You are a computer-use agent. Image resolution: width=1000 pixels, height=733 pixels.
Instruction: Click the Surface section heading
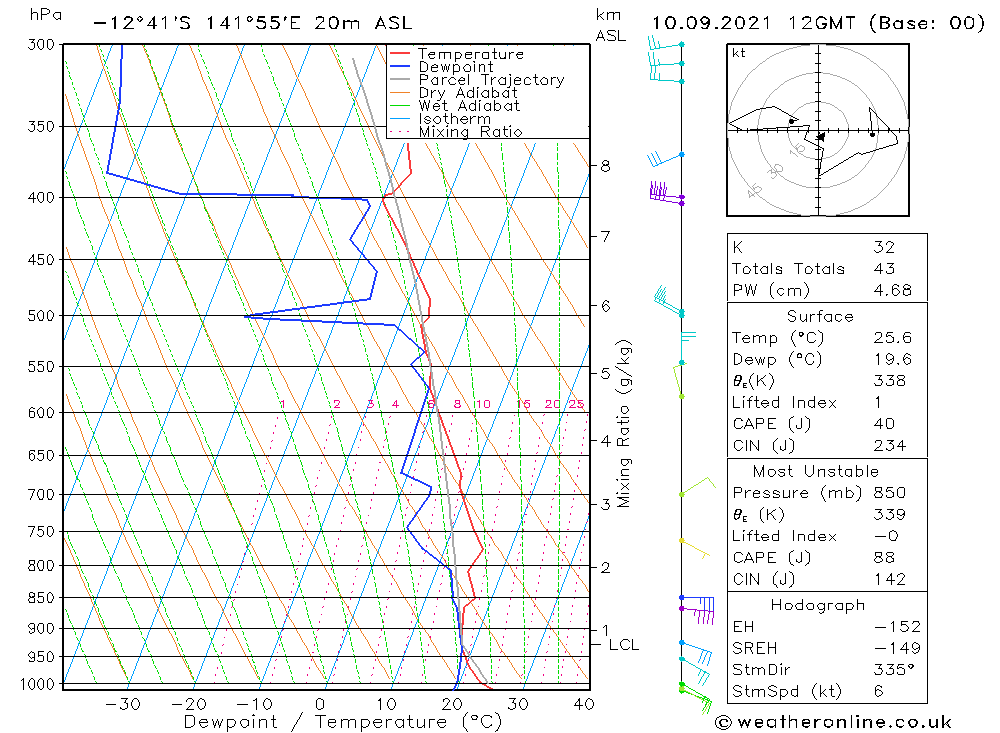pyautogui.click(x=820, y=316)
